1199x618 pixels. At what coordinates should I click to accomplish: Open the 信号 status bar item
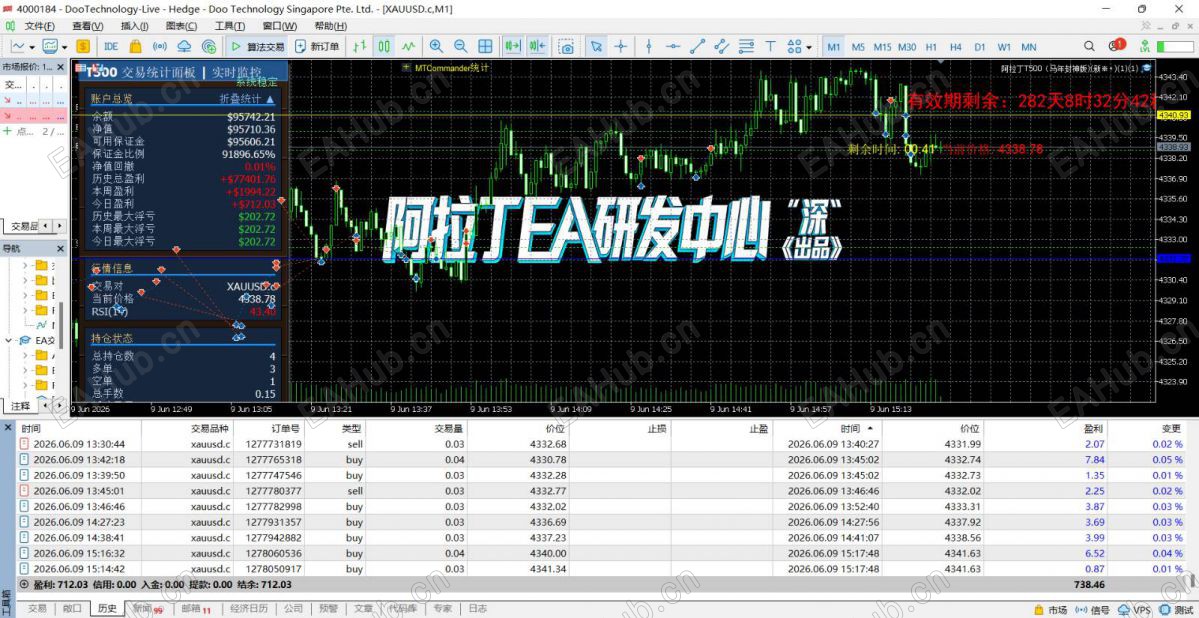click(1093, 610)
